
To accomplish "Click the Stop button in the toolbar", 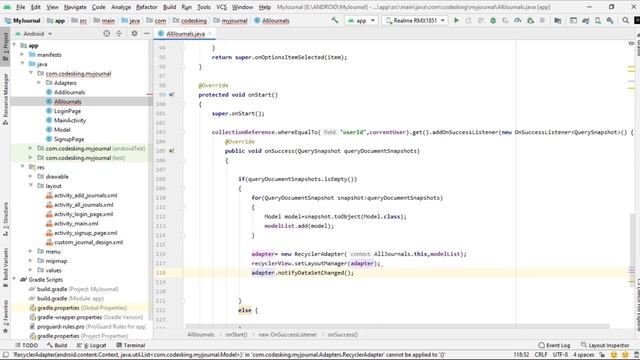I will pyautogui.click(x=542, y=20).
